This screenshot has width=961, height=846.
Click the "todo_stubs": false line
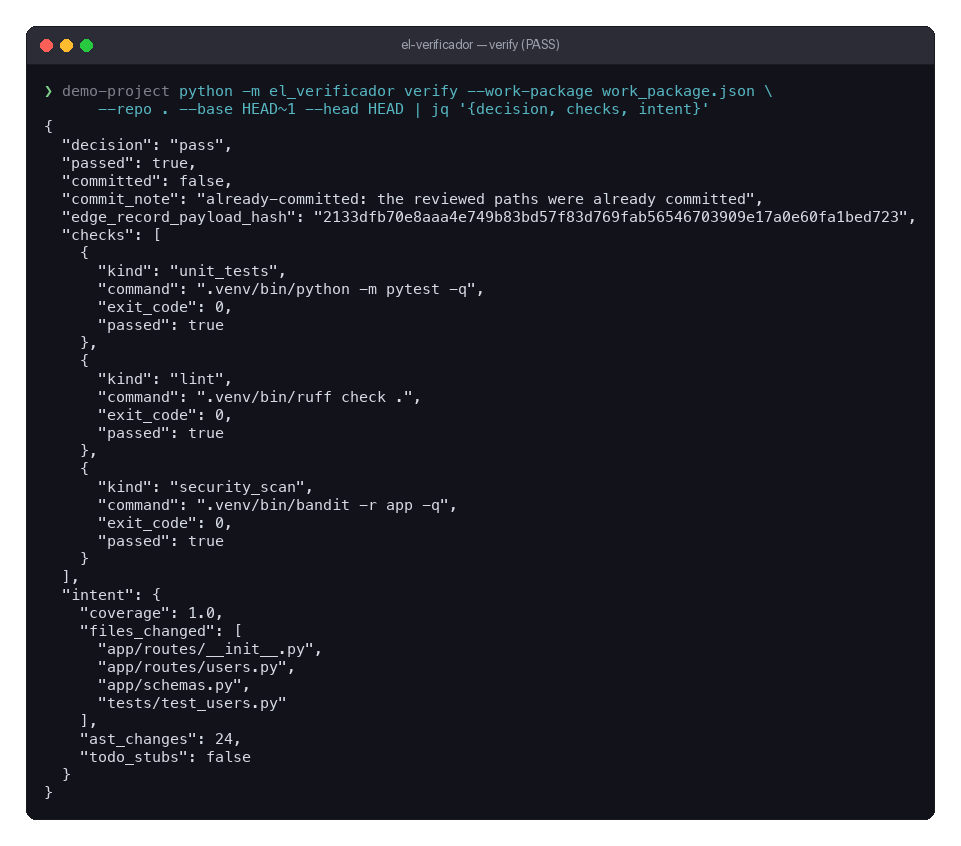point(165,757)
